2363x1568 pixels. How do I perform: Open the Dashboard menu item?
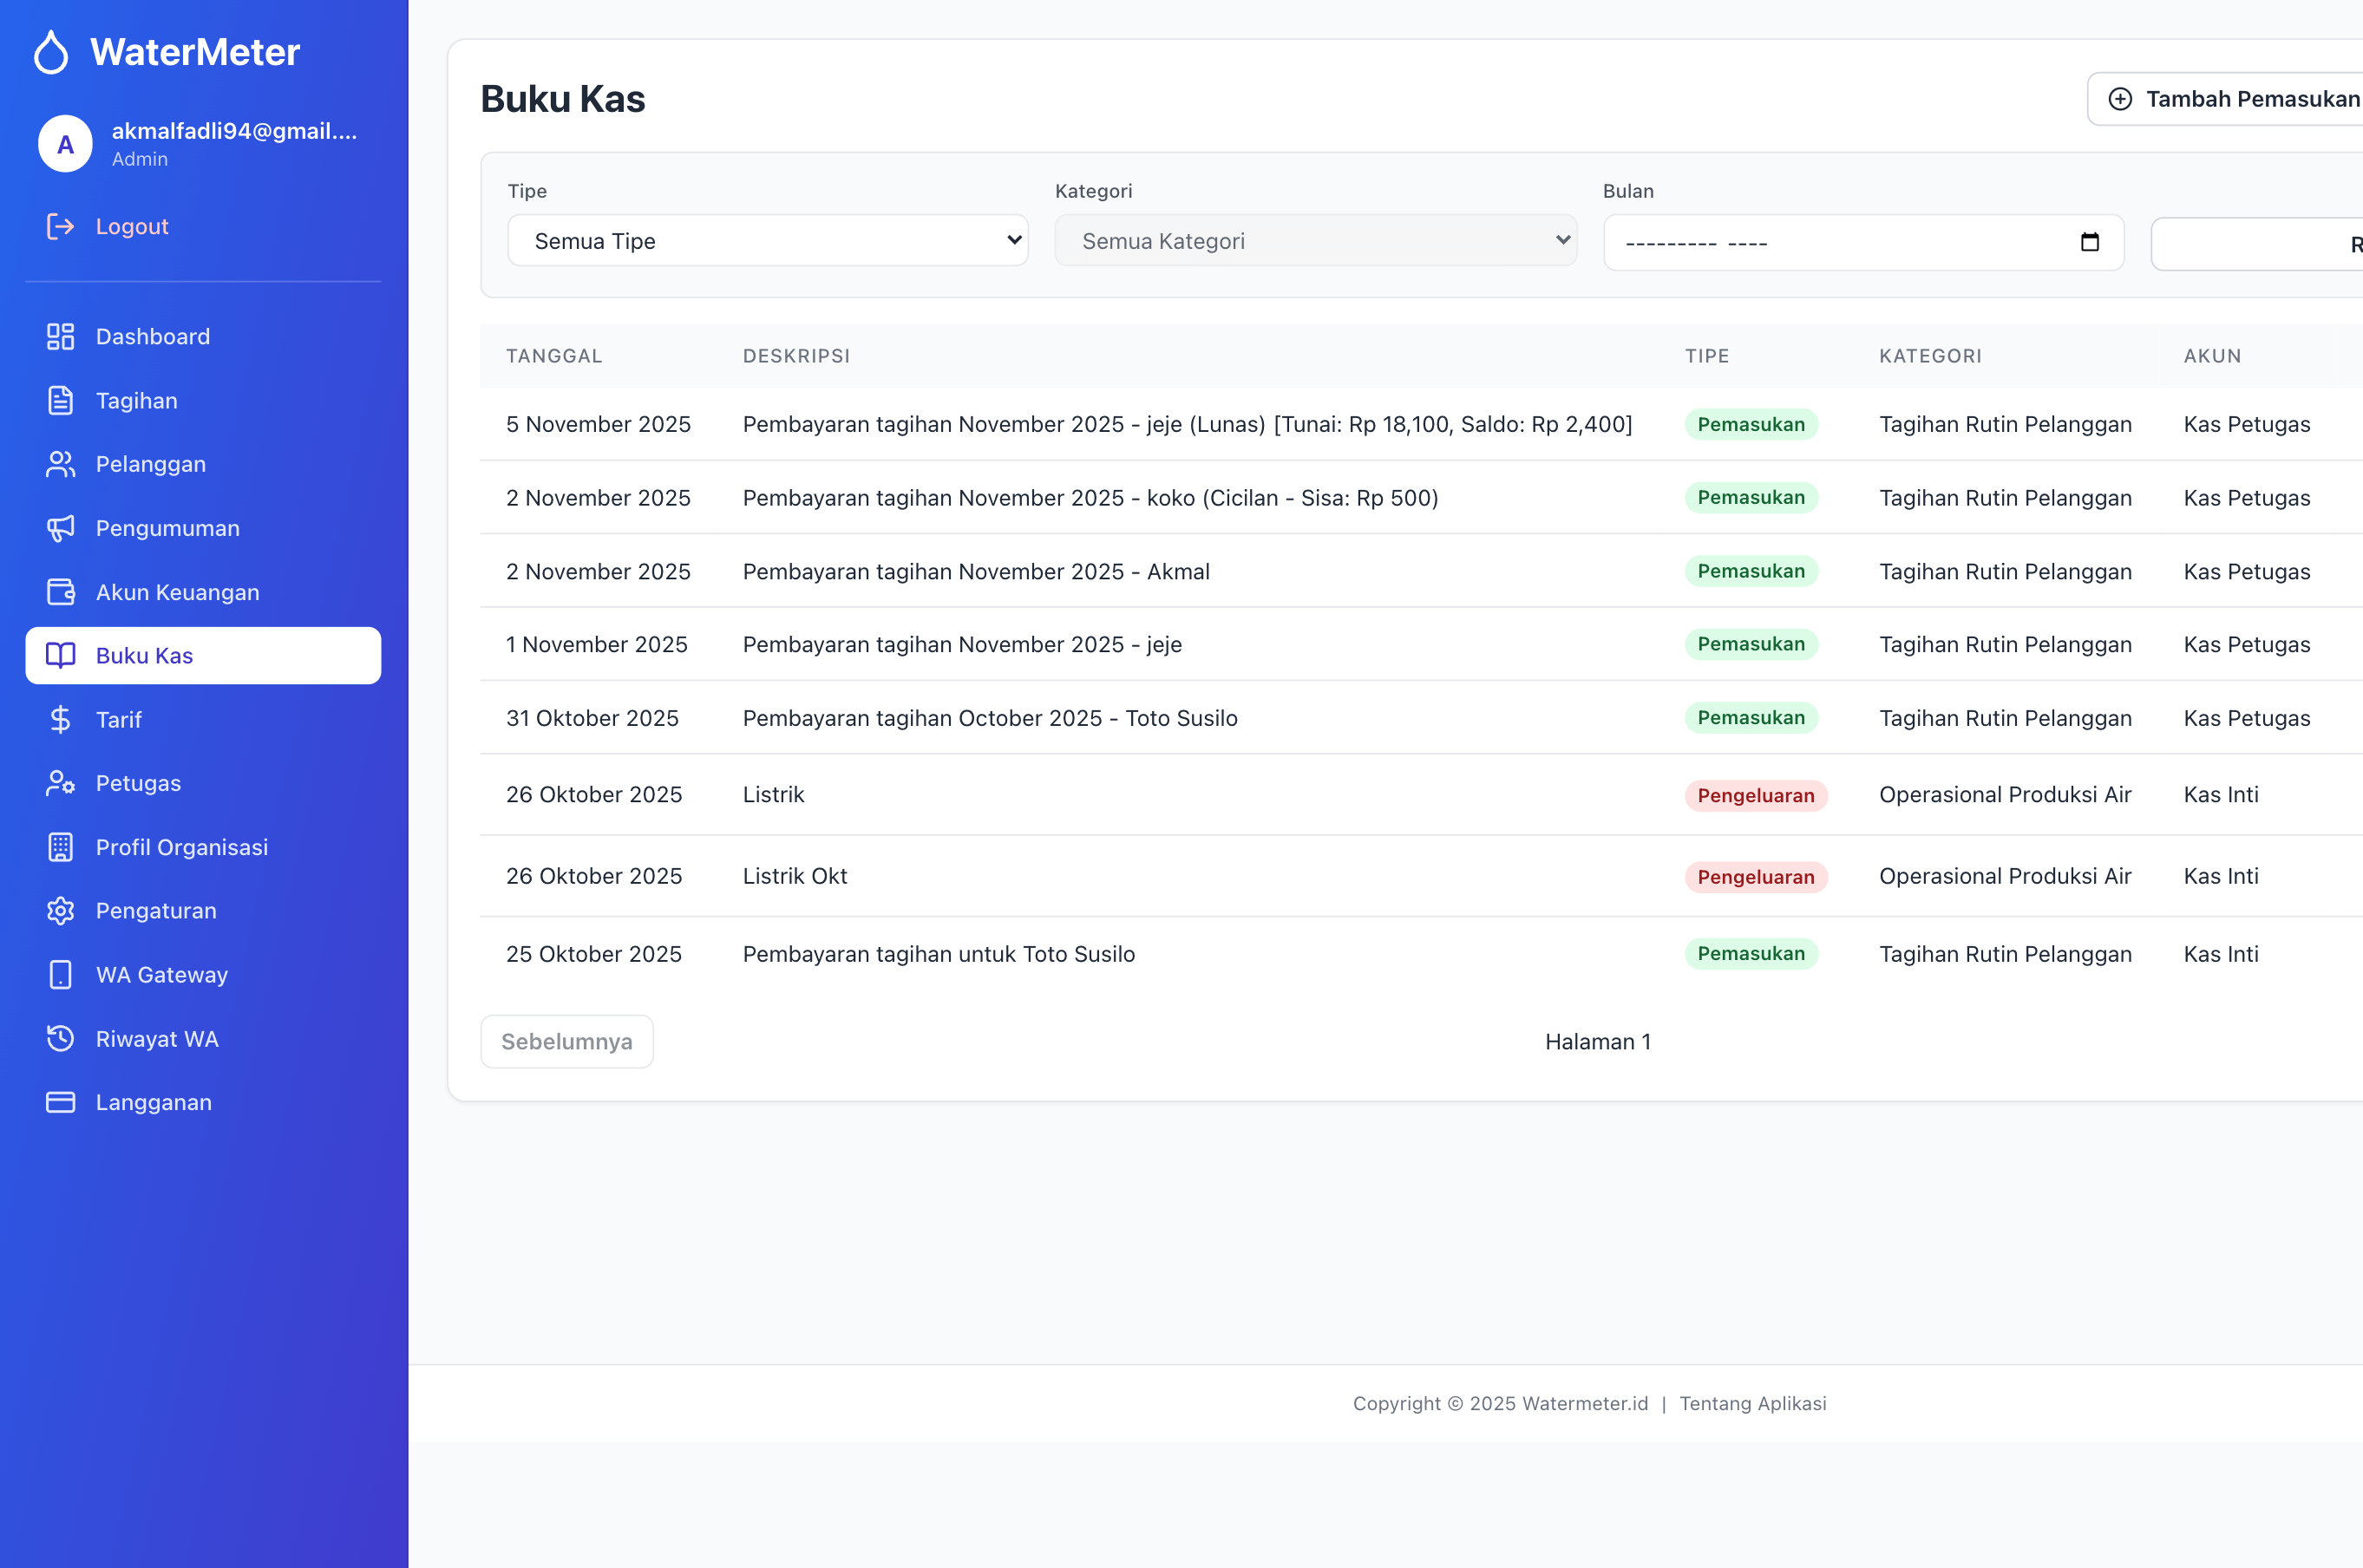point(203,336)
